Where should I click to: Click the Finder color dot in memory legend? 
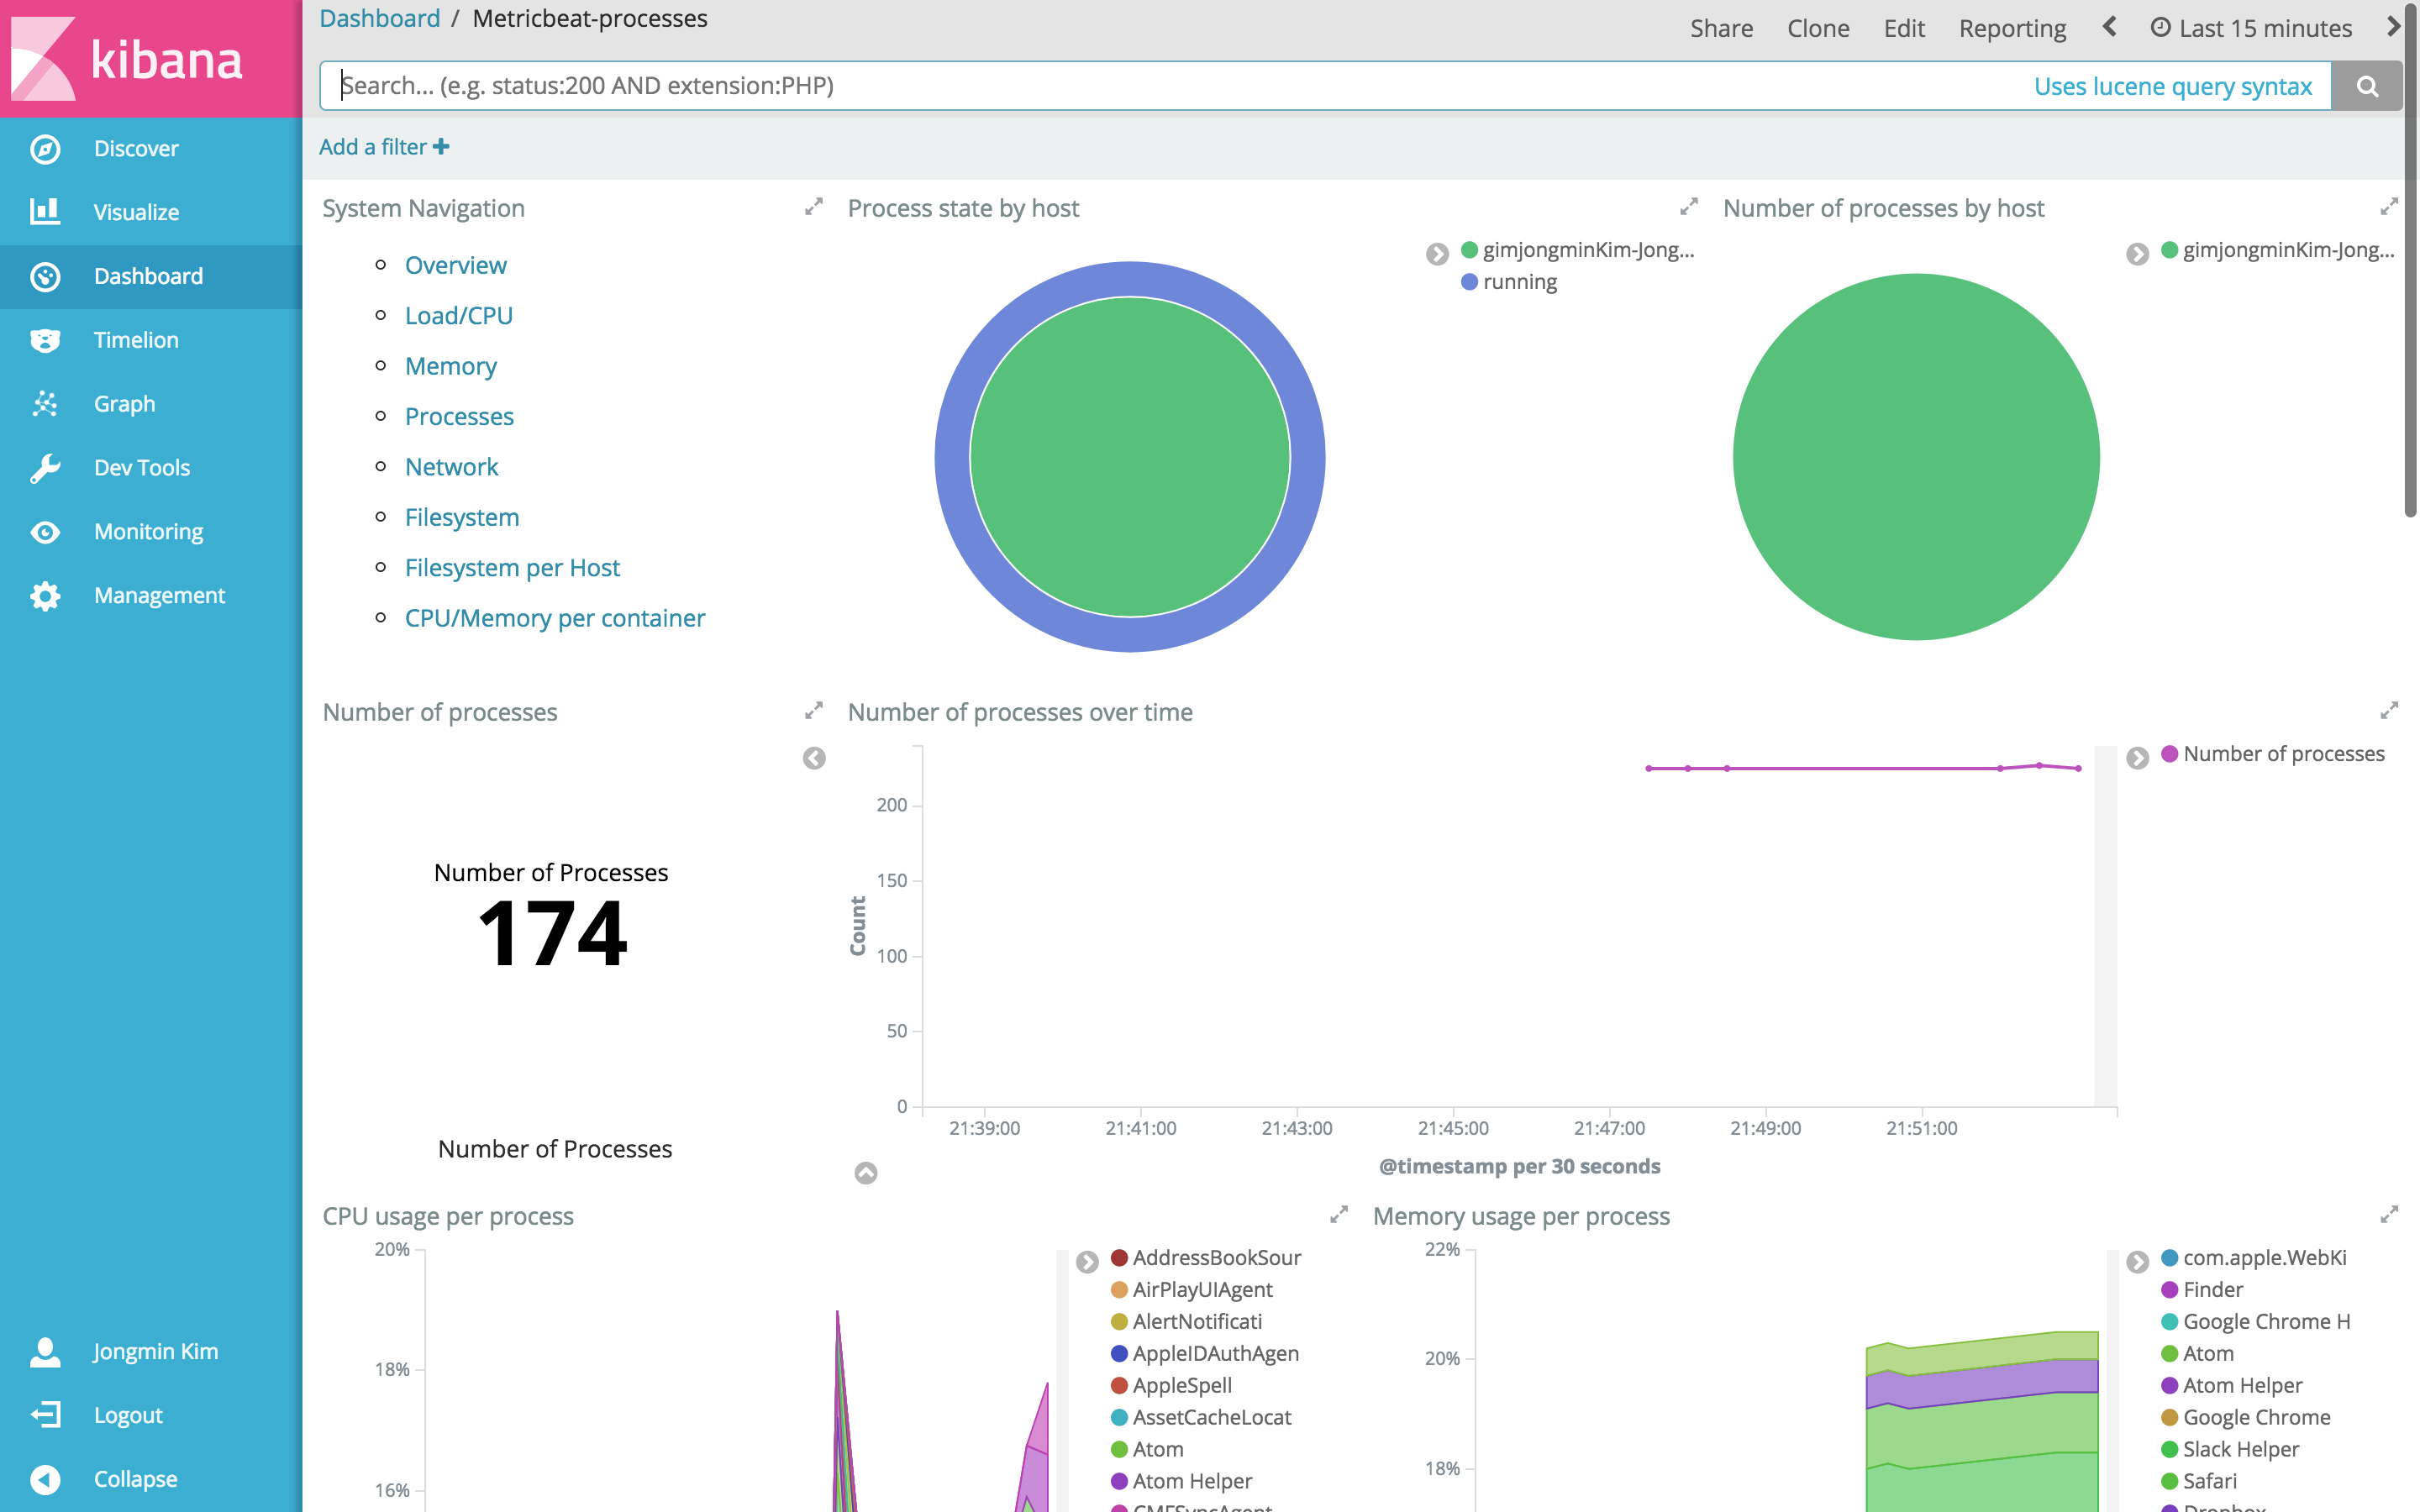click(x=2169, y=1290)
